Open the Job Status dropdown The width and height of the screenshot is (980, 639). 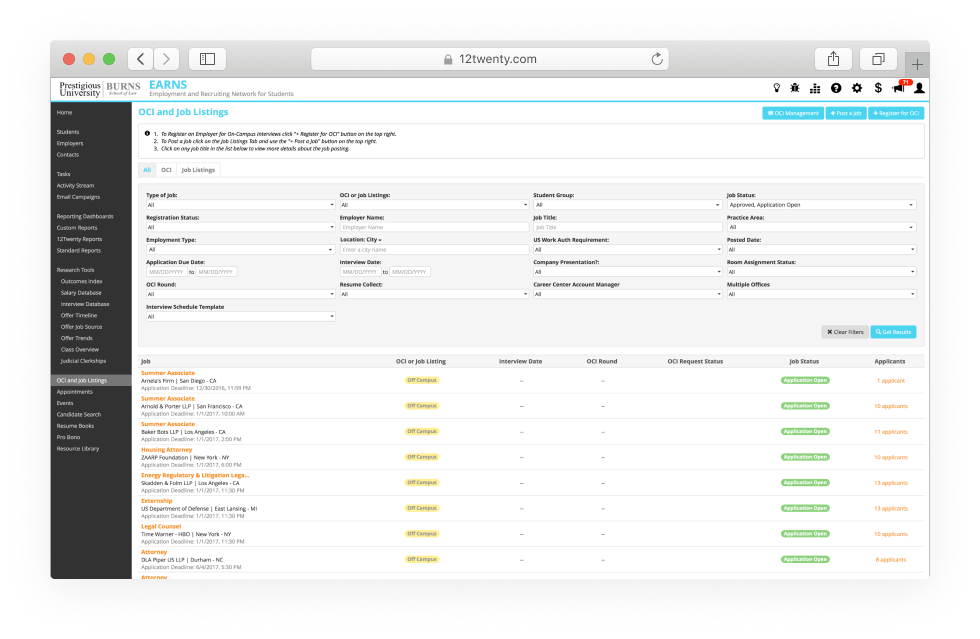tap(821, 205)
